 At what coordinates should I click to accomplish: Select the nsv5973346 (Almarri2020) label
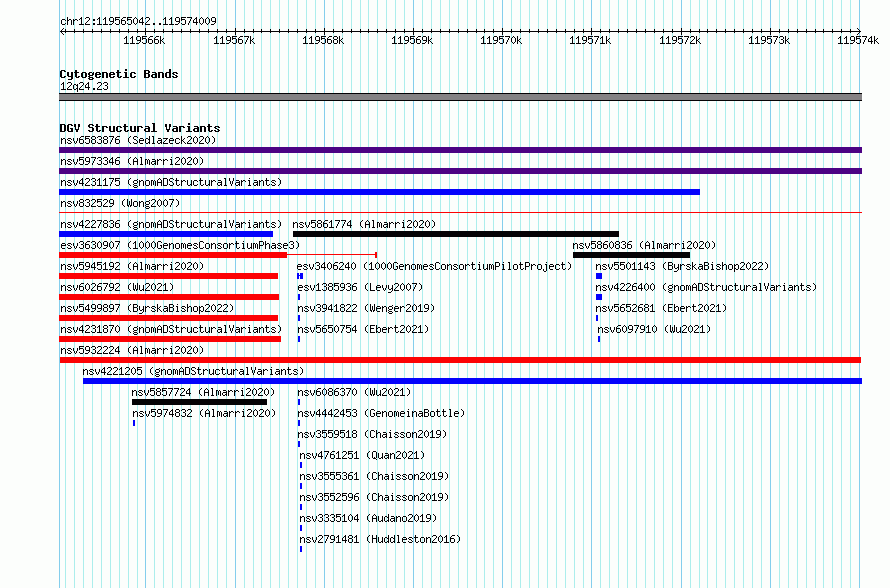pyautogui.click(x=132, y=161)
